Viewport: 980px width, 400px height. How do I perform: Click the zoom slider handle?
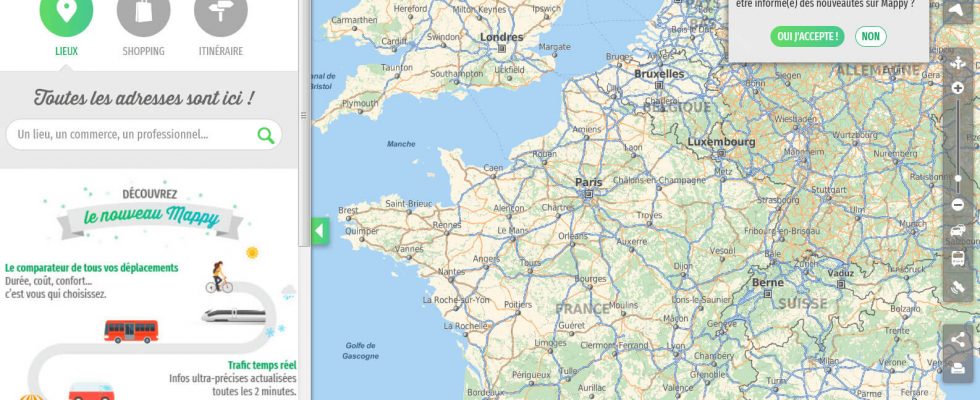(958, 178)
